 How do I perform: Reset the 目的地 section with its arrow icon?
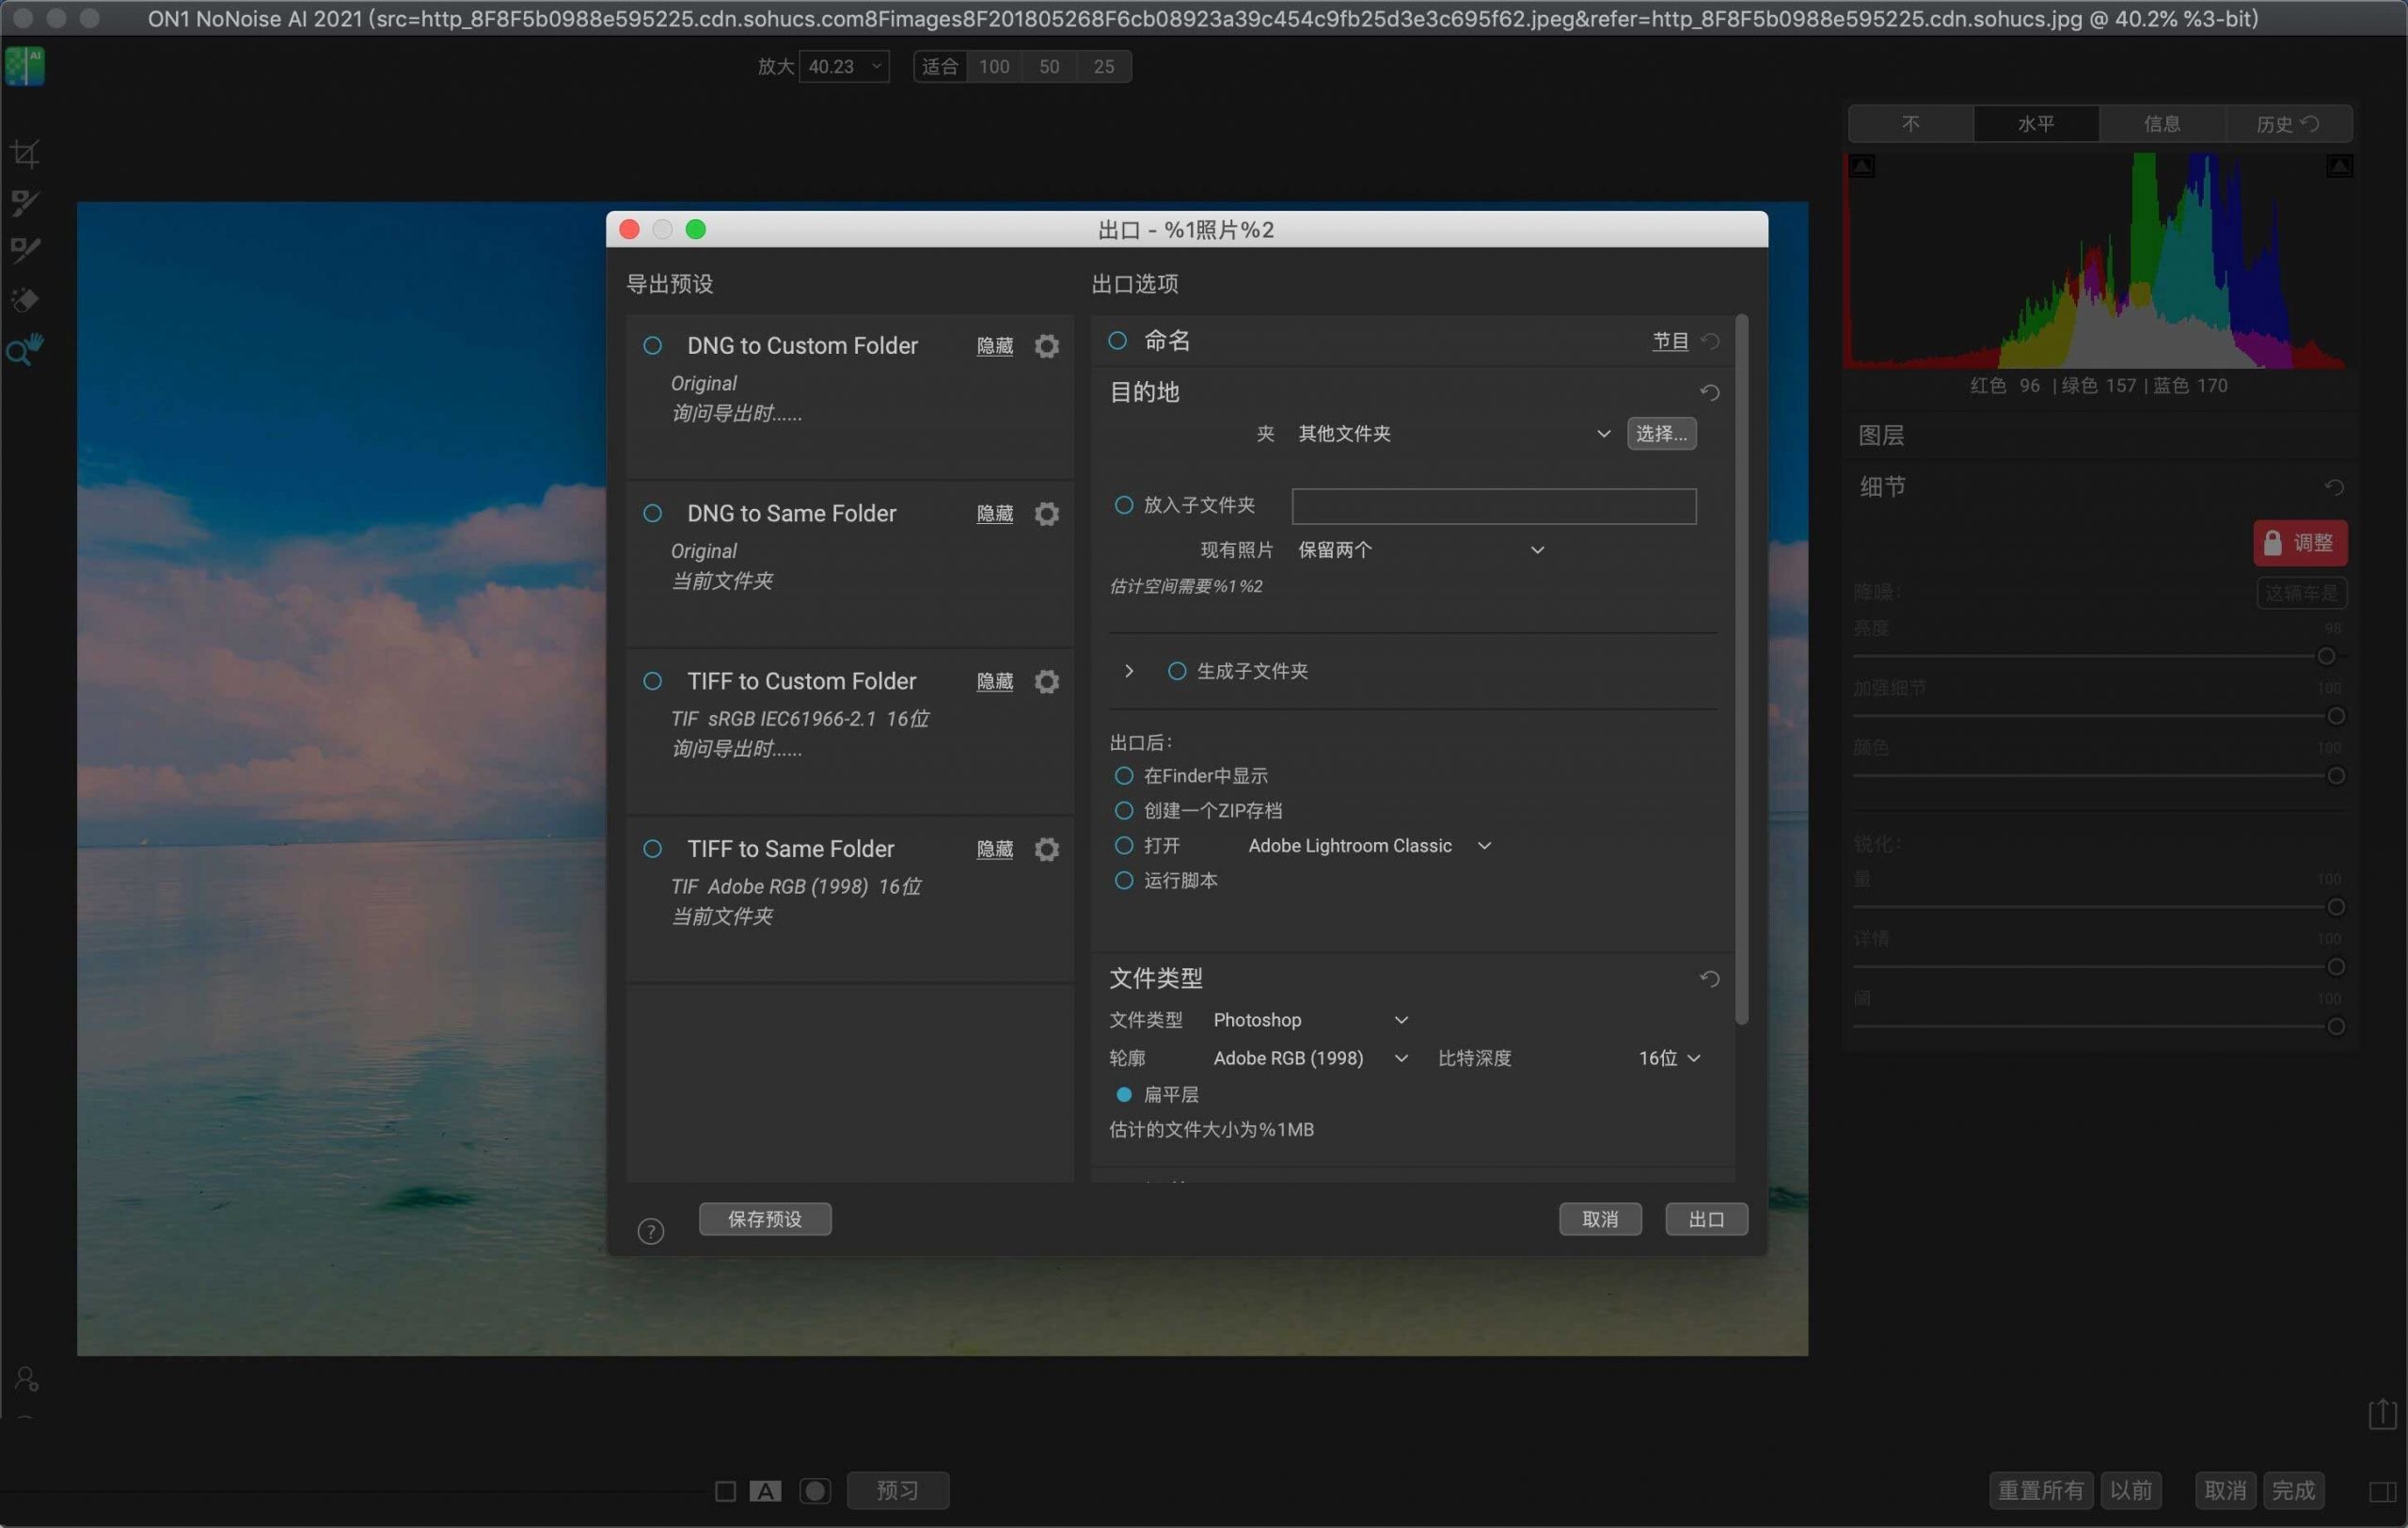[x=1709, y=392]
